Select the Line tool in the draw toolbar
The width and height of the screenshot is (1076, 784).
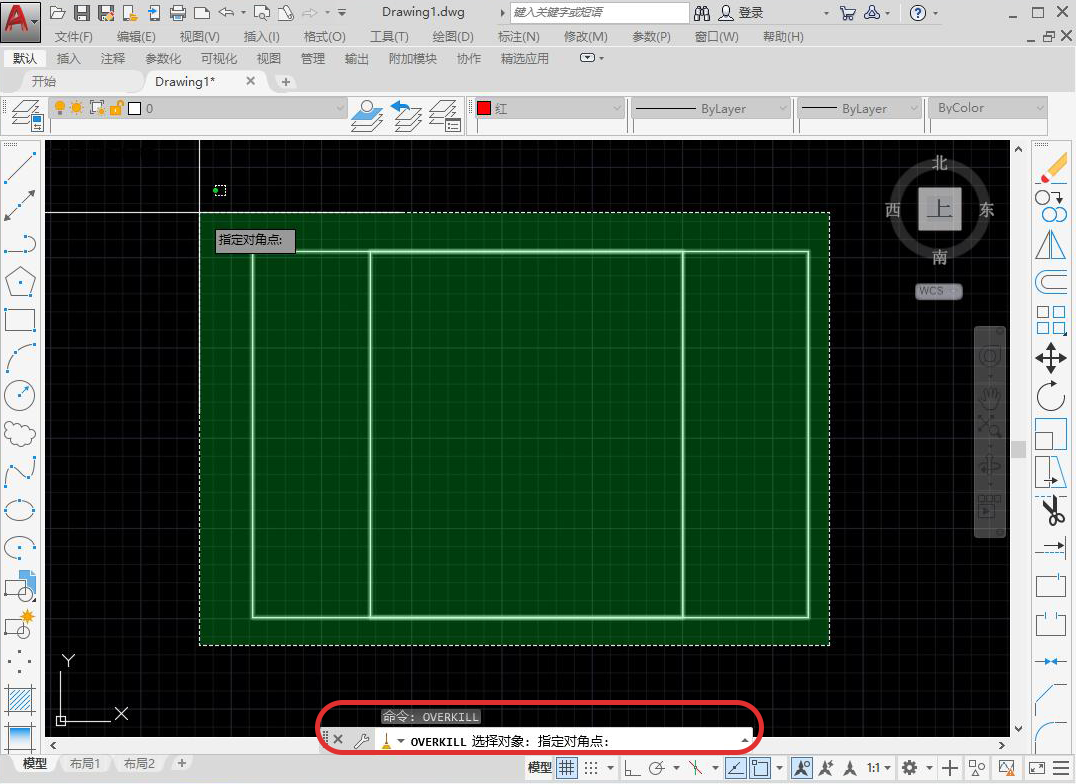click(20, 167)
